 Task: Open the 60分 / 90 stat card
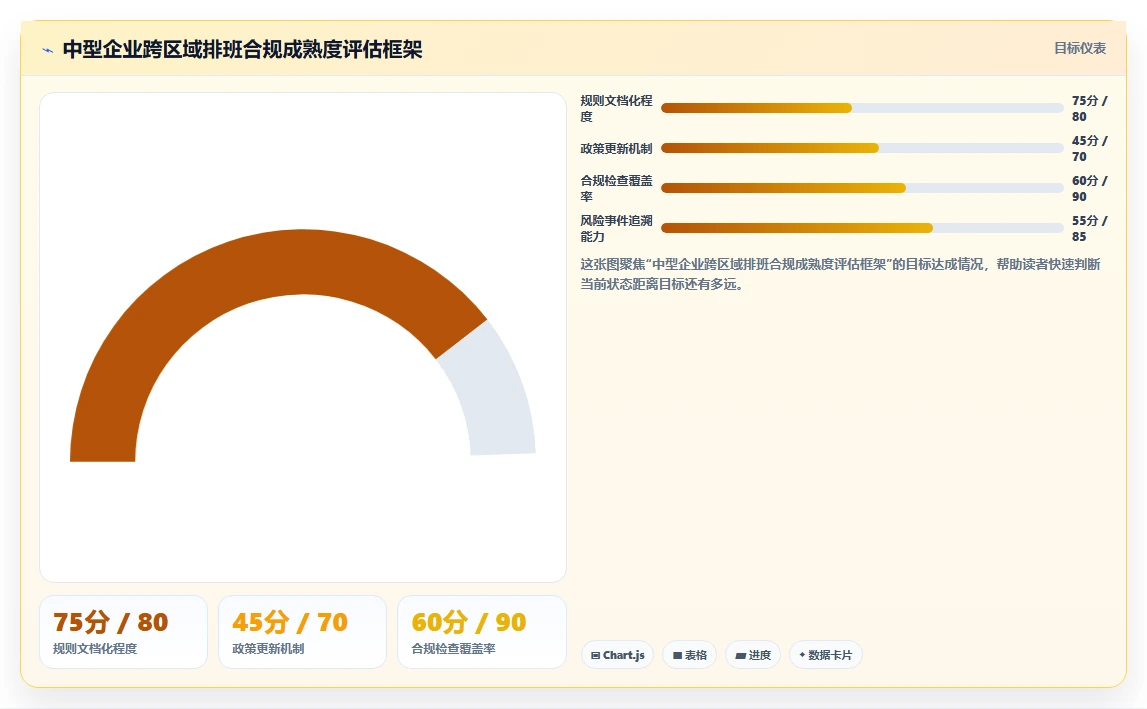click(x=481, y=632)
